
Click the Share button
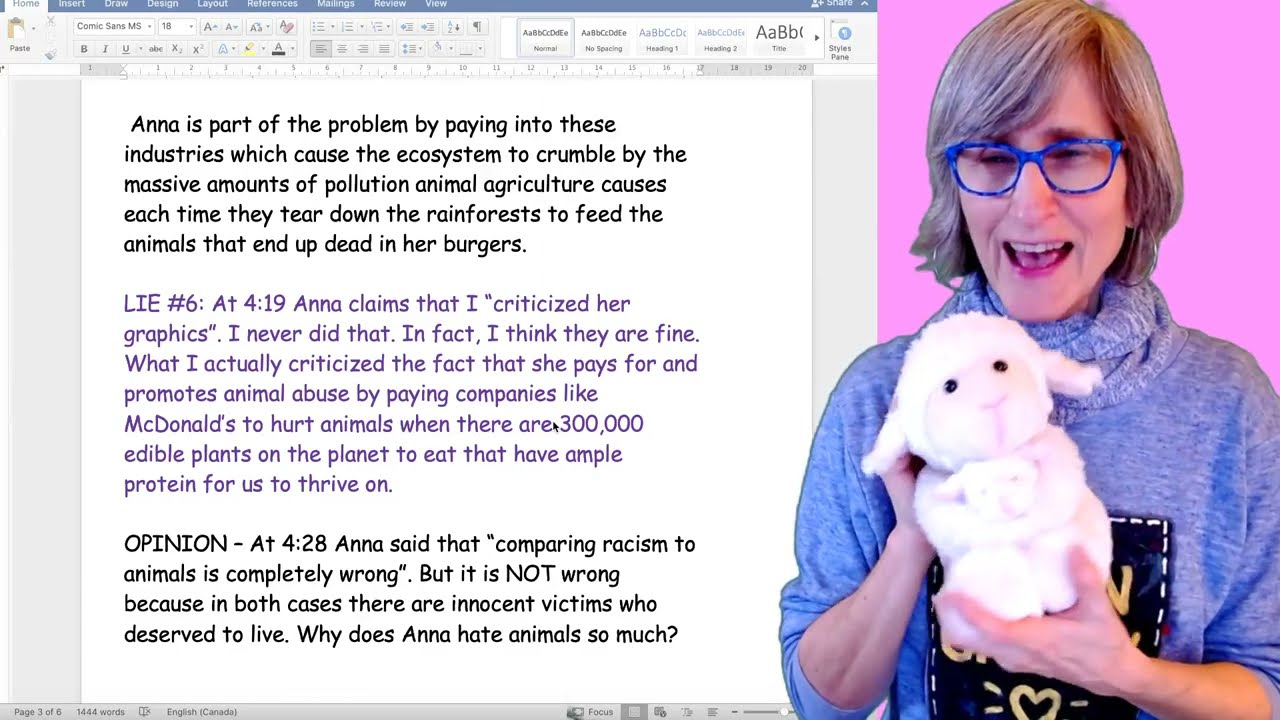click(832, 4)
